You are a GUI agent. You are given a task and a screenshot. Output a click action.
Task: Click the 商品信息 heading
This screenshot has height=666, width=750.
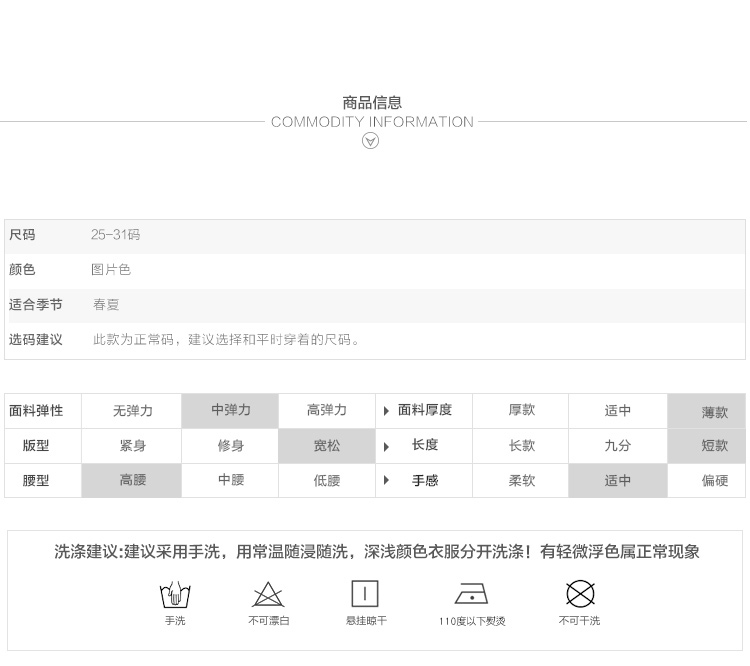(x=372, y=102)
